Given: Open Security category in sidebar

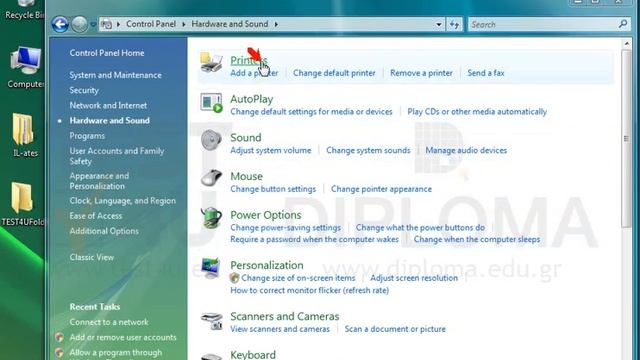Looking at the screenshot, I should pos(84,90).
